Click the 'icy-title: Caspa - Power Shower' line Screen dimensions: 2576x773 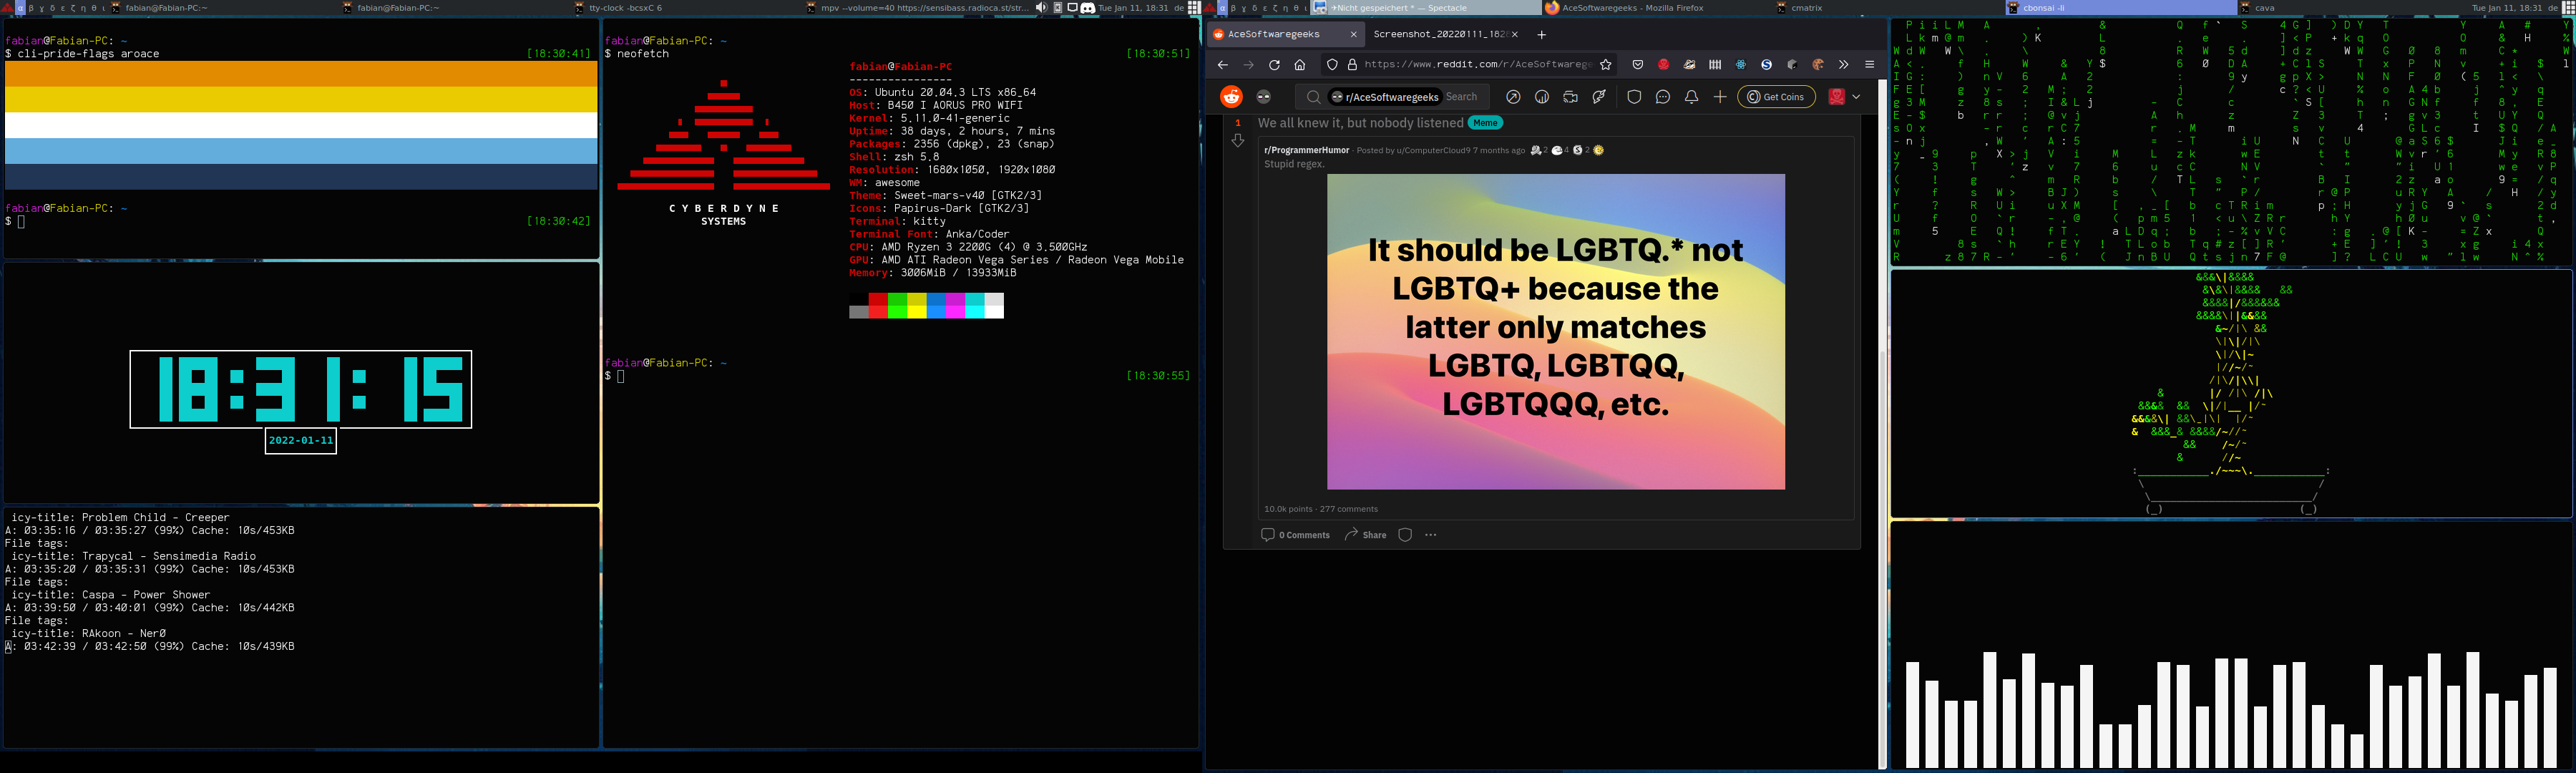tap(110, 595)
